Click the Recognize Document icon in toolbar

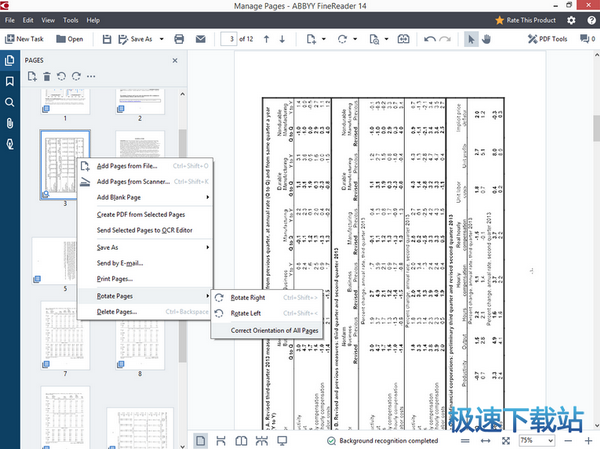pos(374,39)
